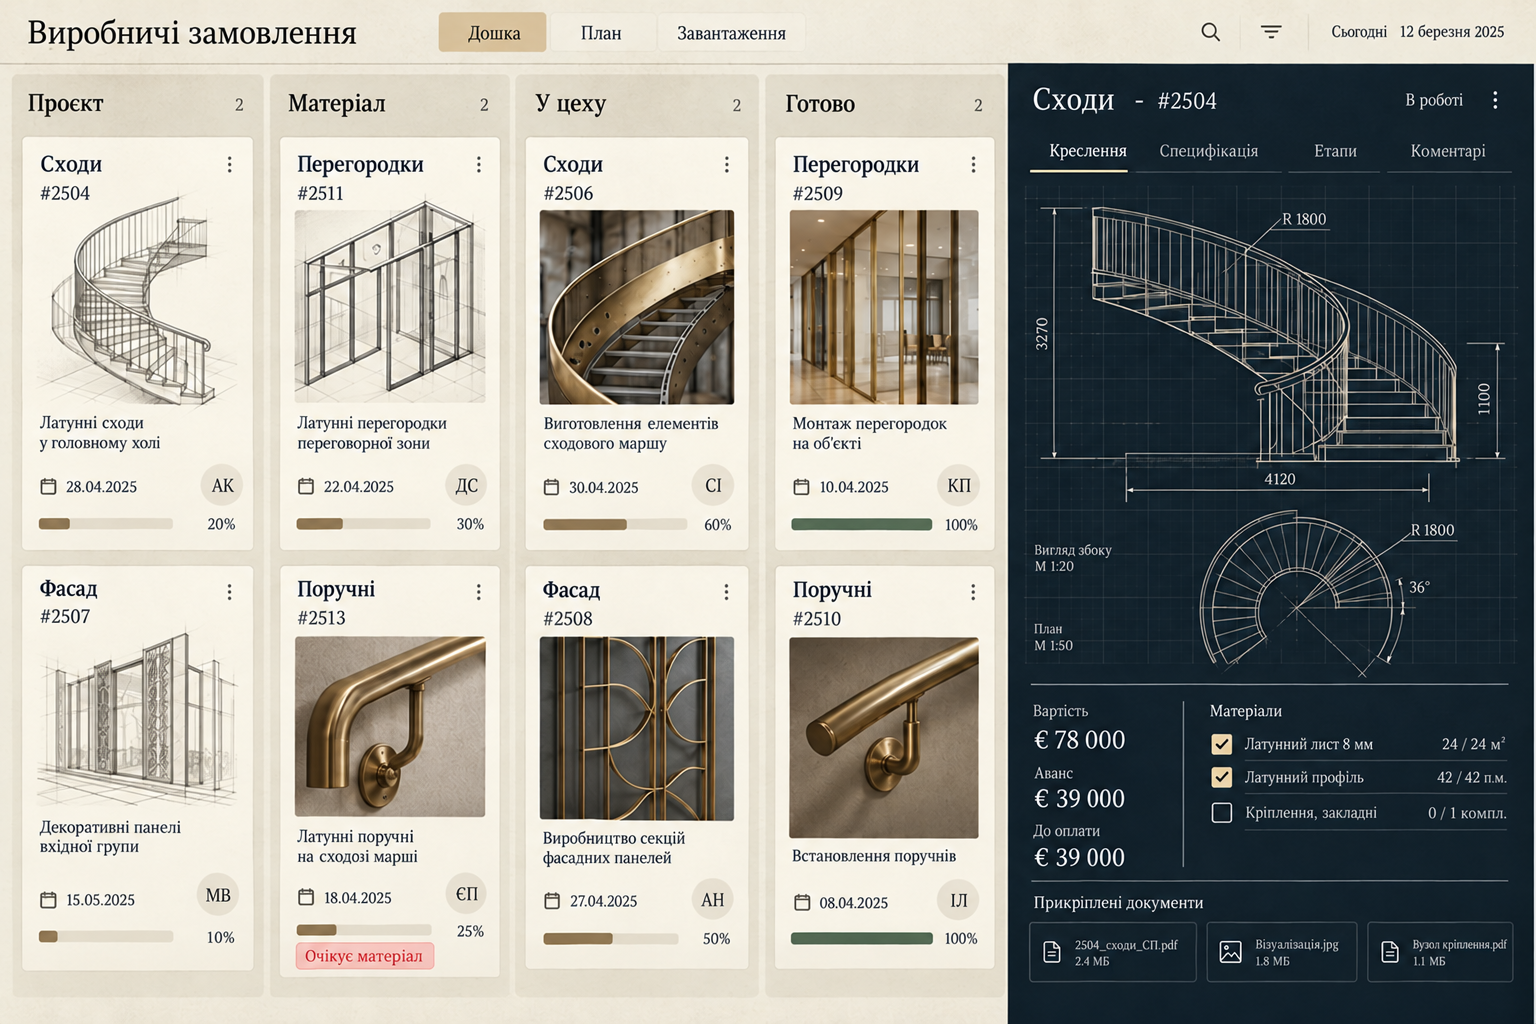1536x1024 pixels.
Task: Open the menu of card Фасад #2507
Action: coord(230,592)
